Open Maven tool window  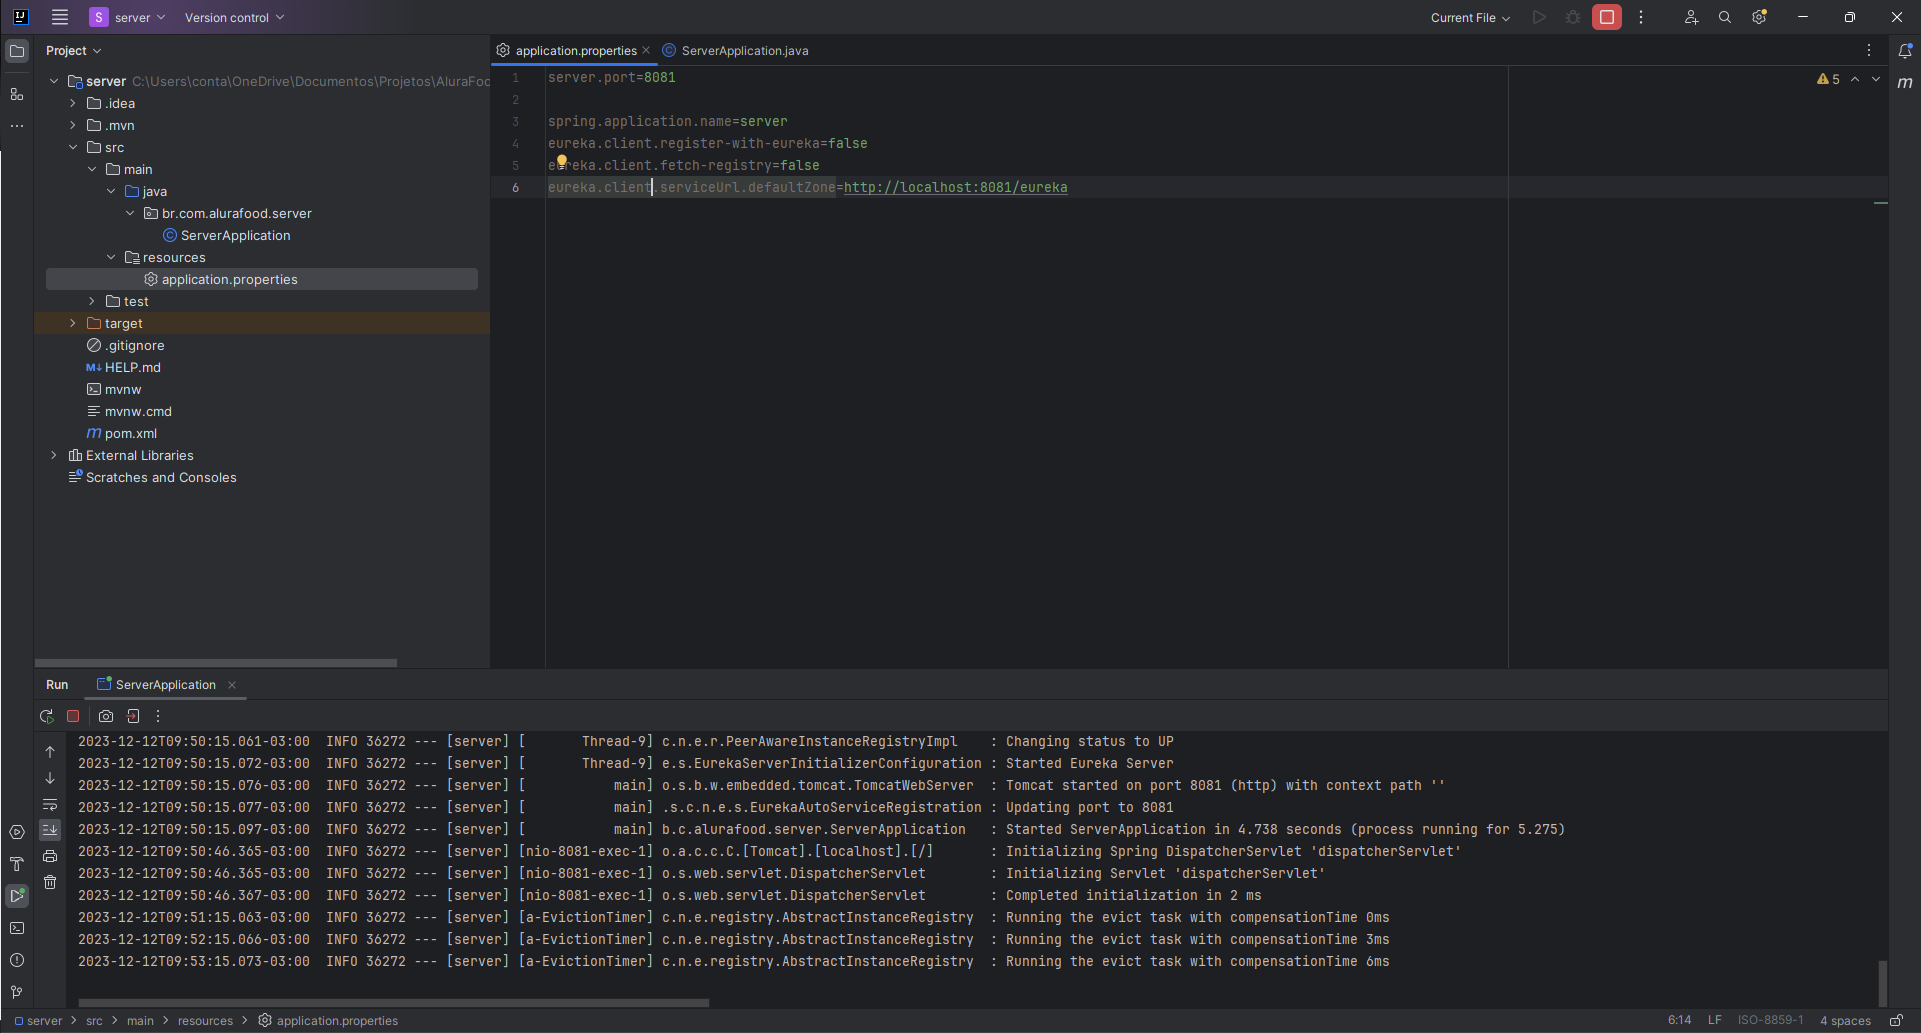pyautogui.click(x=1905, y=83)
